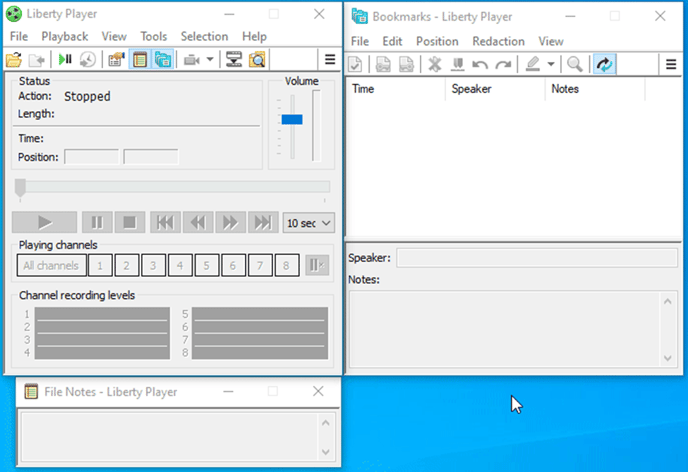The width and height of the screenshot is (688, 472).
Task: Click the bookmark marker icon in Bookmarks toolbar
Action: [458, 64]
